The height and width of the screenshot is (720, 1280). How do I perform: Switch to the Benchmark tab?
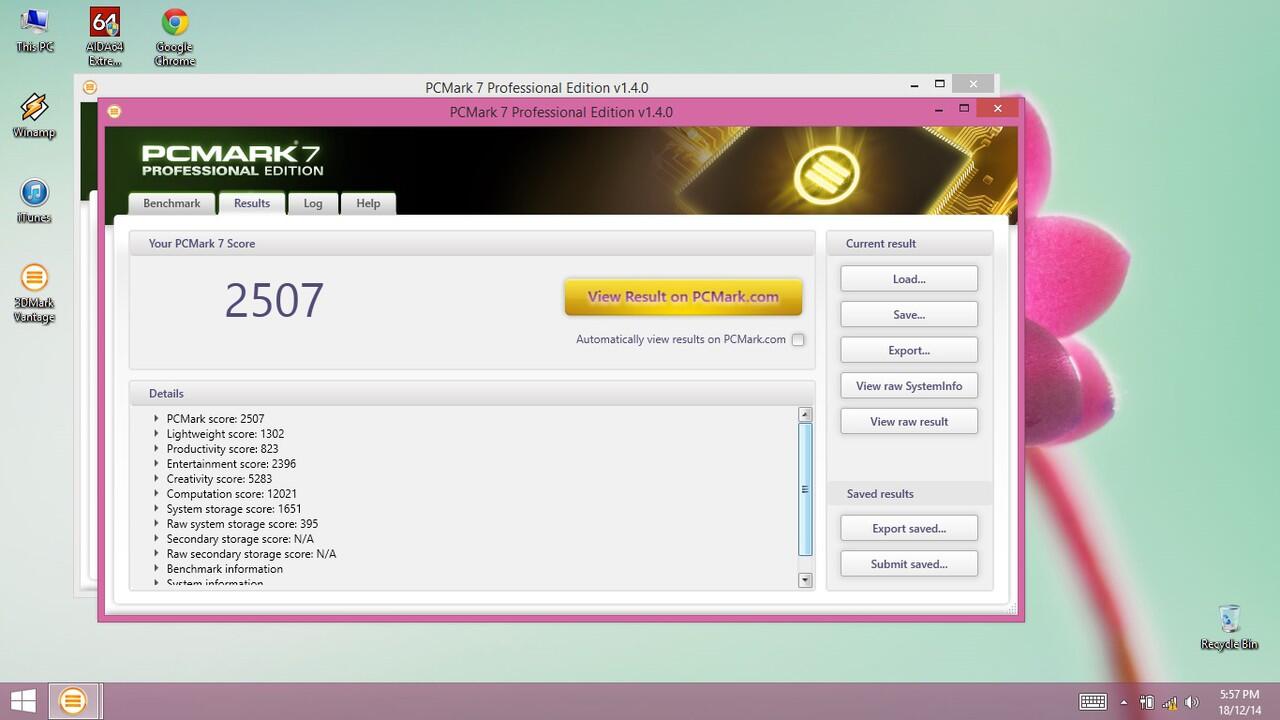[172, 203]
